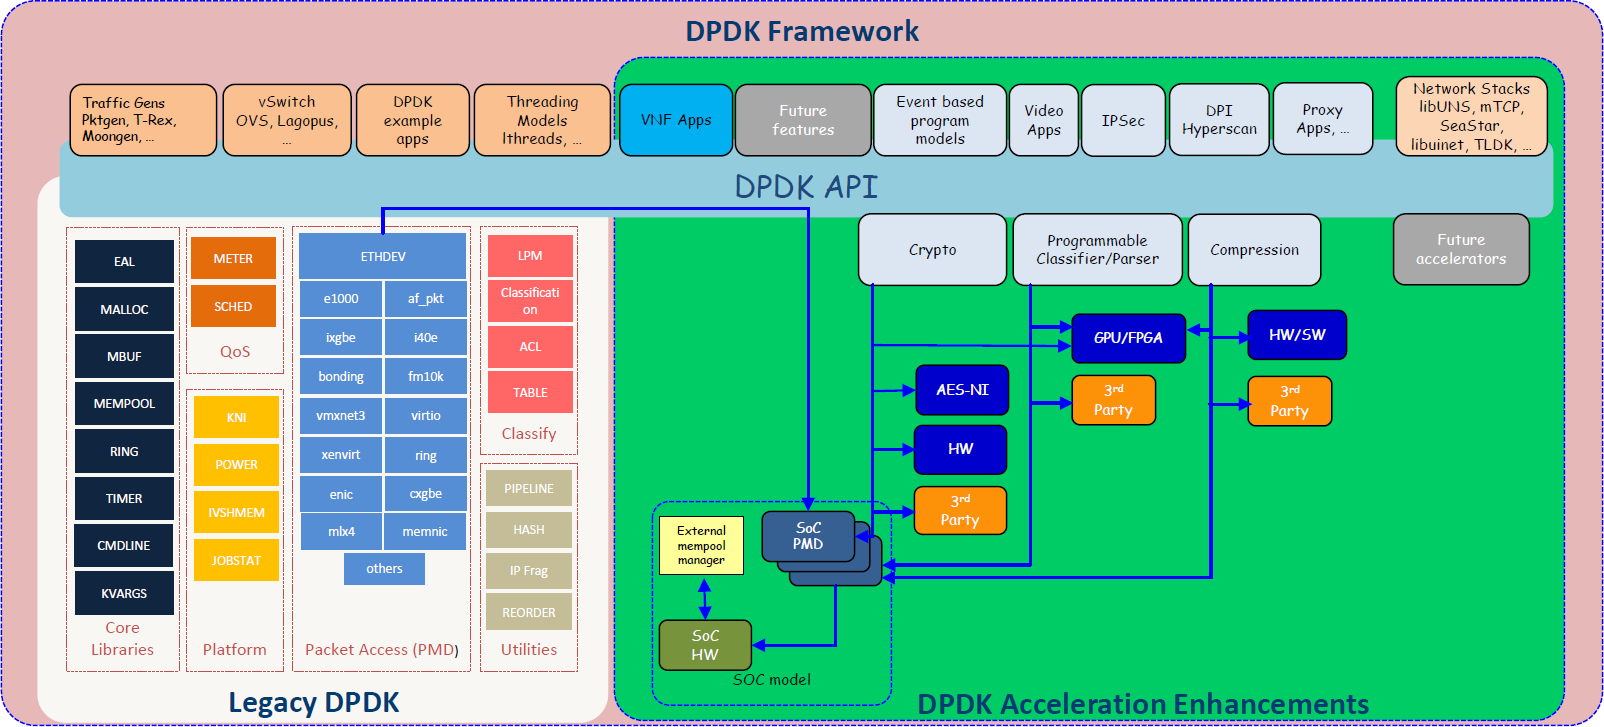Select the SoC PMD block

click(808, 536)
